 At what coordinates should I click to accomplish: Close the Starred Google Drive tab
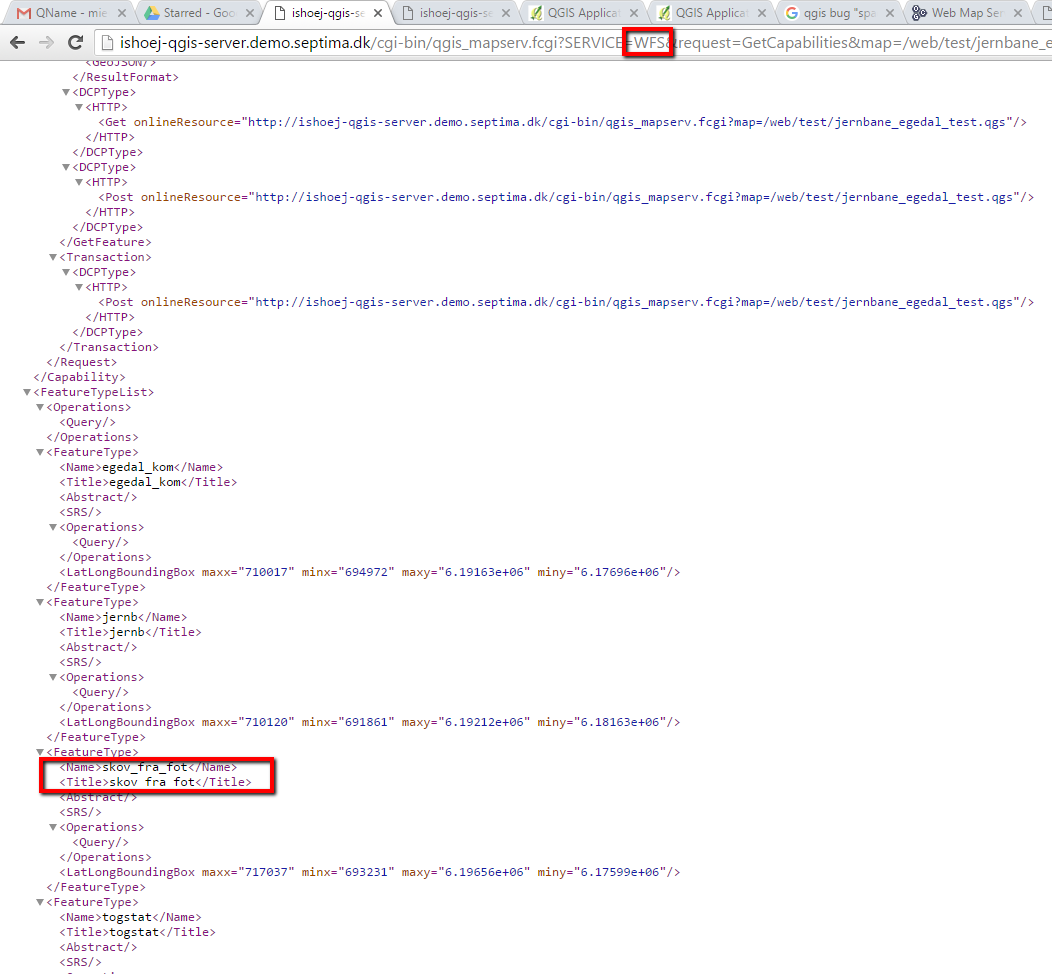pyautogui.click(x=250, y=13)
